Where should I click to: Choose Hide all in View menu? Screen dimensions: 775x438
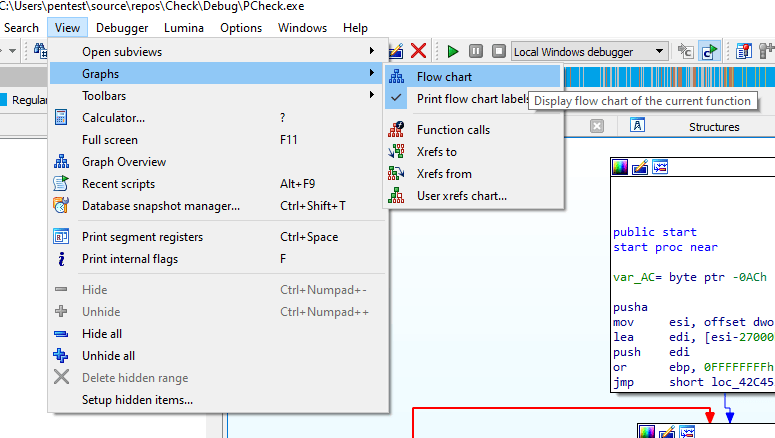tap(102, 334)
